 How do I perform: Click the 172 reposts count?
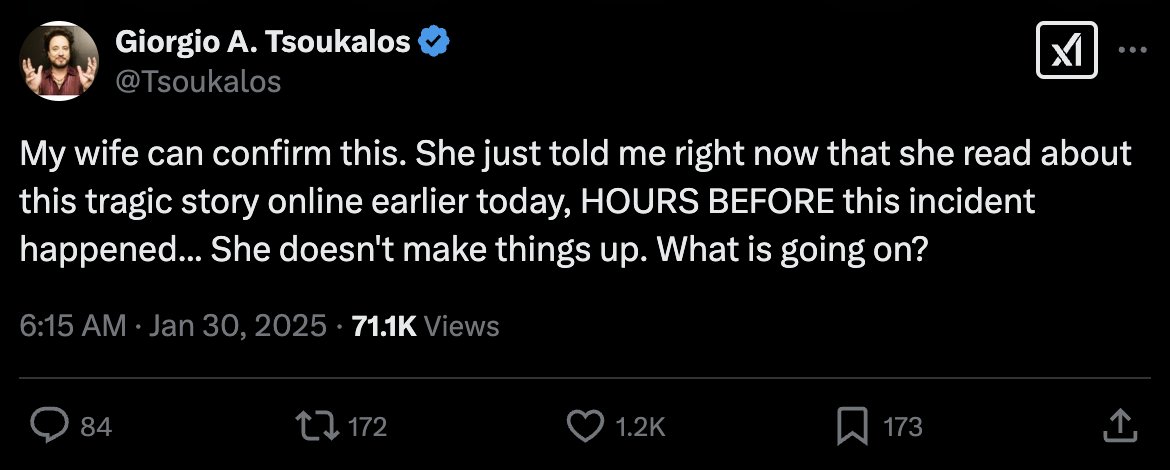367,427
